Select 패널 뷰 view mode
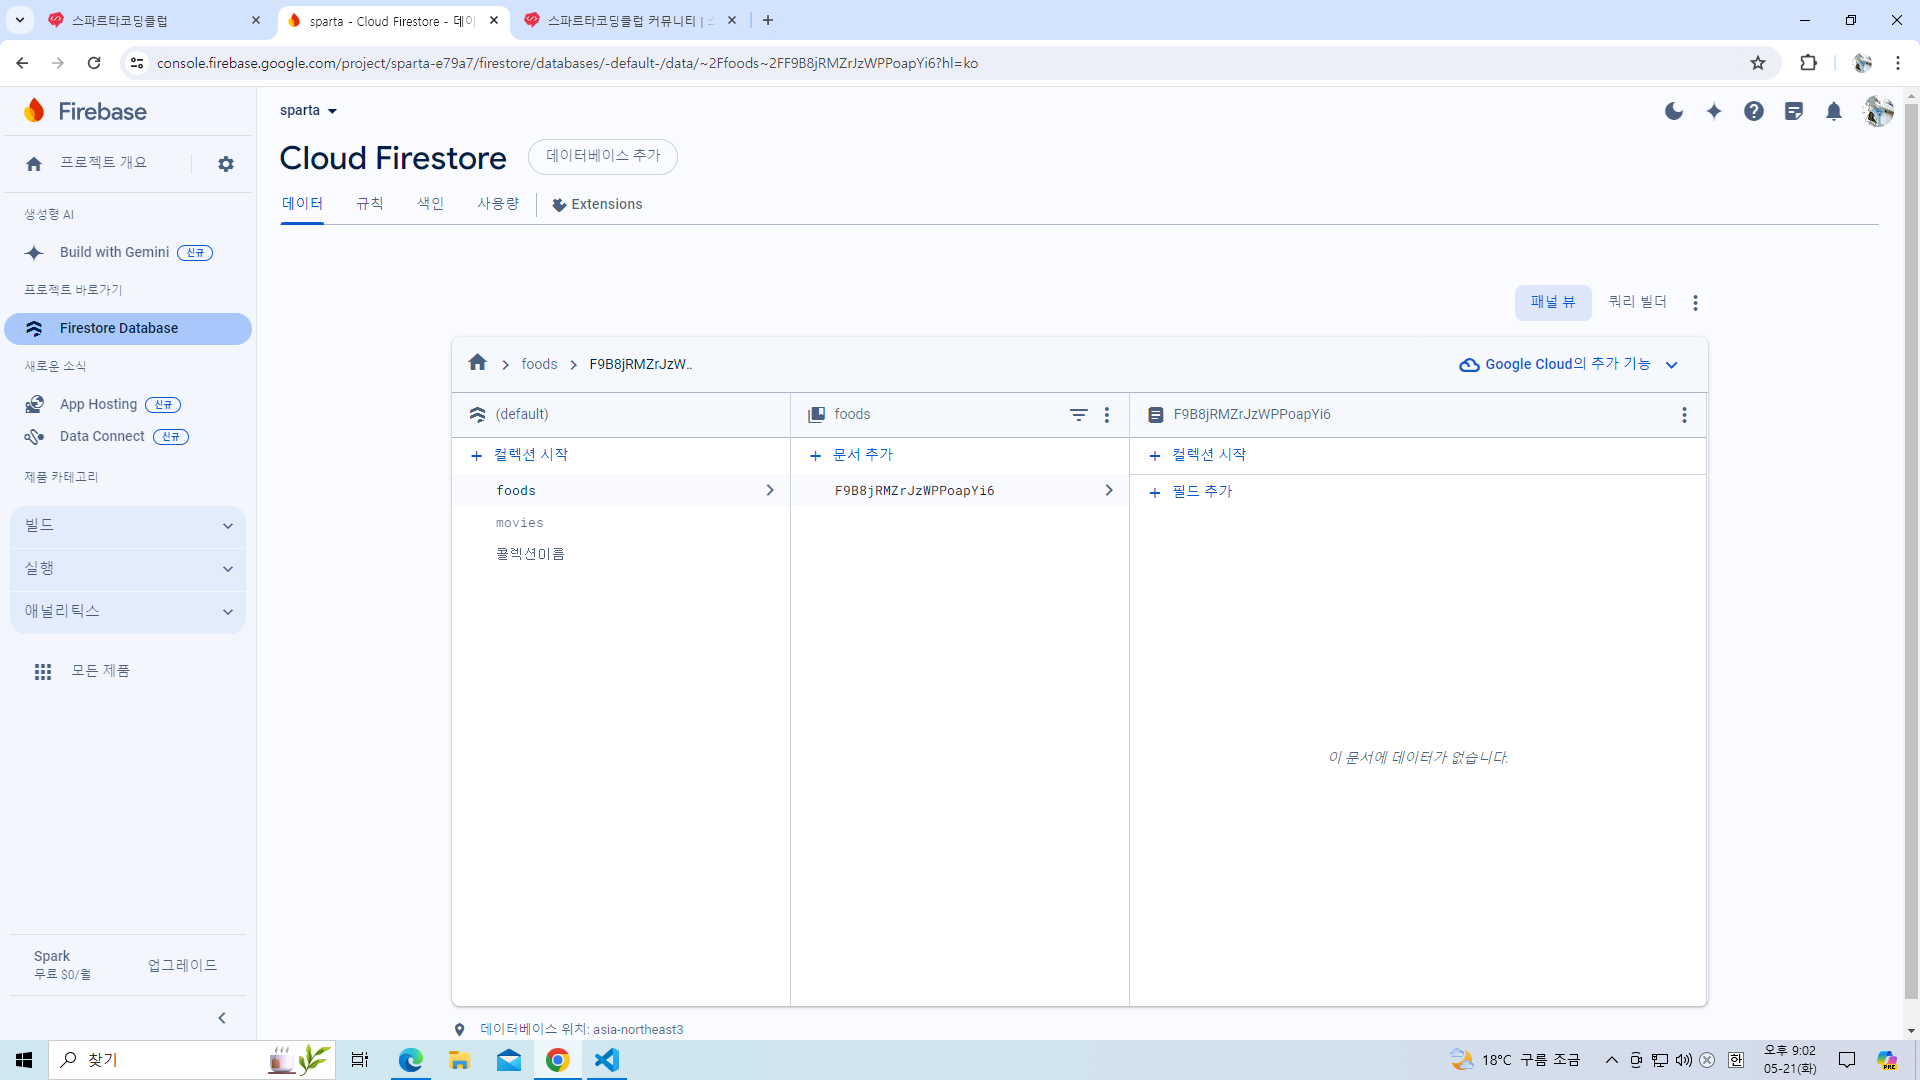The height and width of the screenshot is (1080, 1920). pos(1553,302)
